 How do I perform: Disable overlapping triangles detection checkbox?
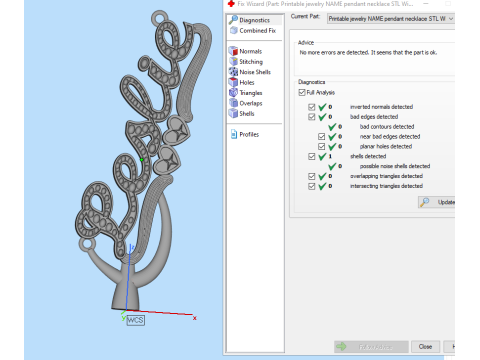point(312,176)
